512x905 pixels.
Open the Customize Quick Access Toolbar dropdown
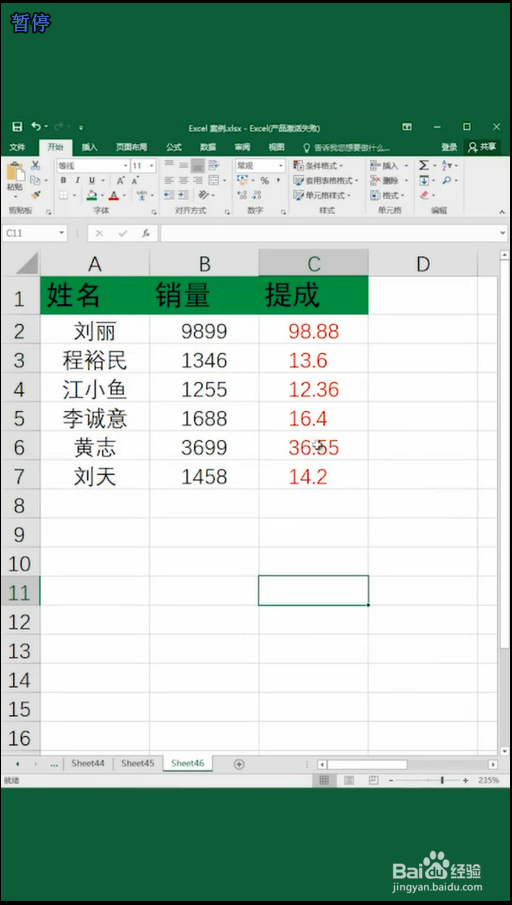81,127
